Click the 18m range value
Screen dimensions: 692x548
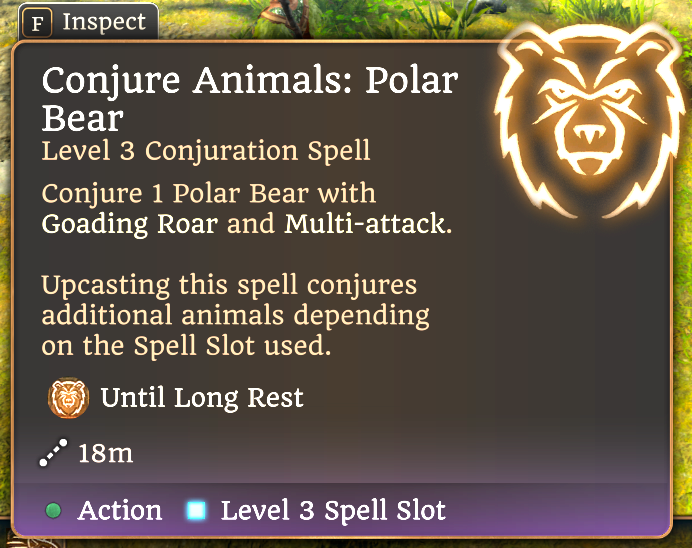tap(105, 453)
